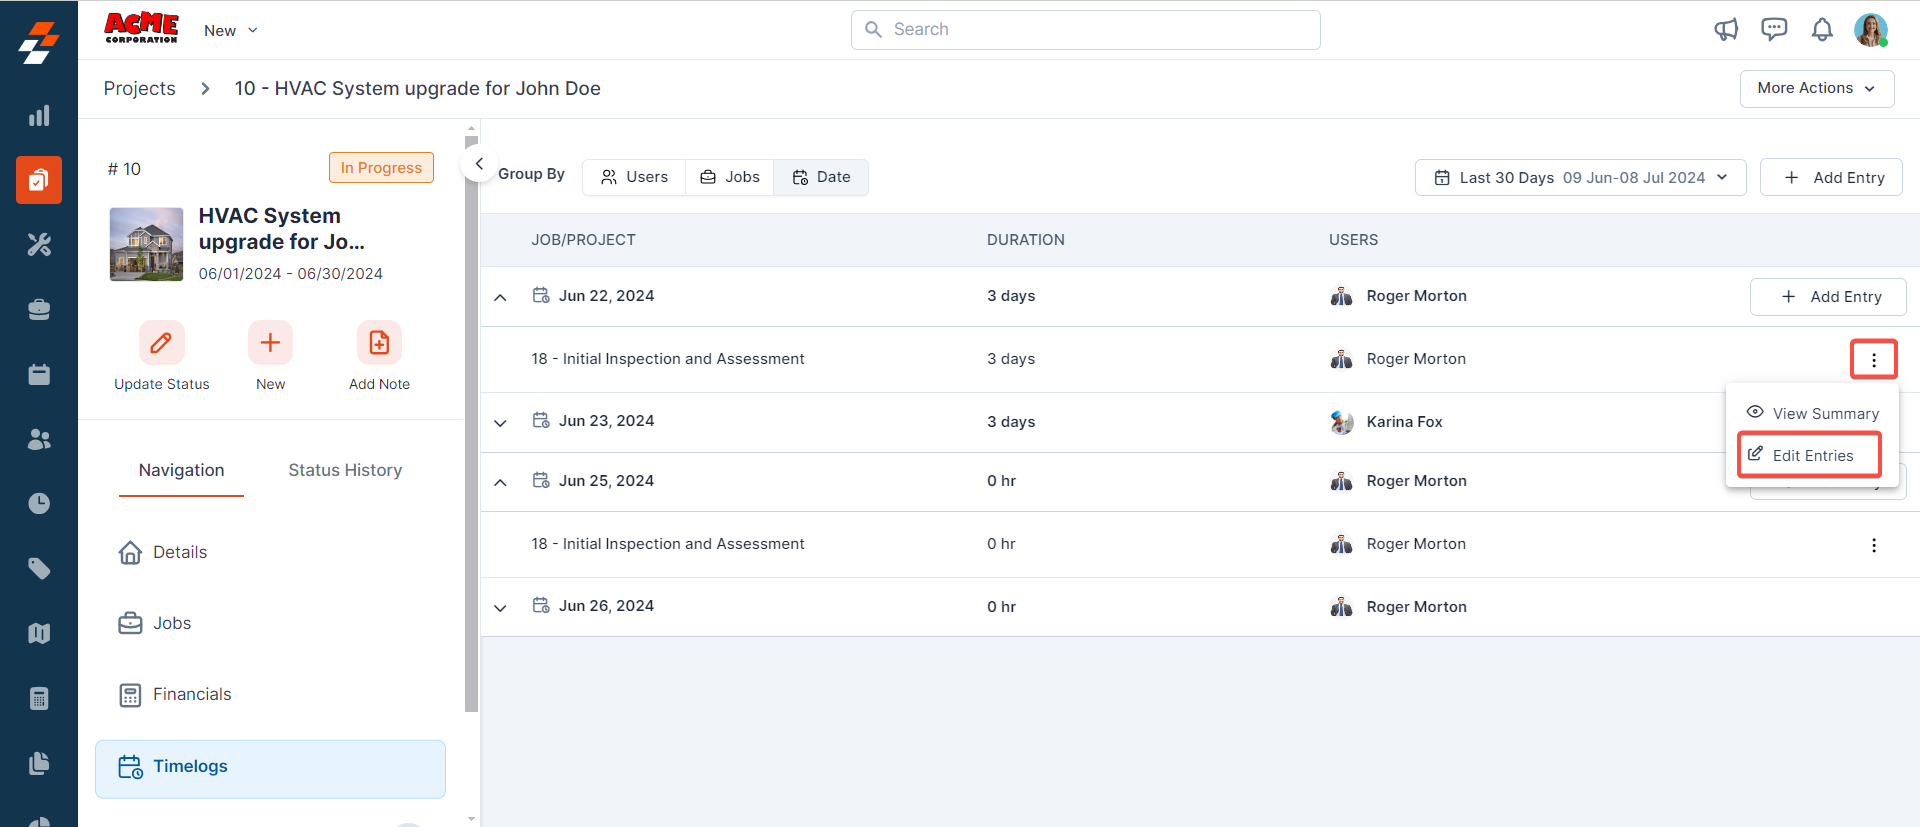The width and height of the screenshot is (1920, 827).
Task: Open three-dot menu for Jun 25 inspection row
Action: pyautogui.click(x=1873, y=545)
